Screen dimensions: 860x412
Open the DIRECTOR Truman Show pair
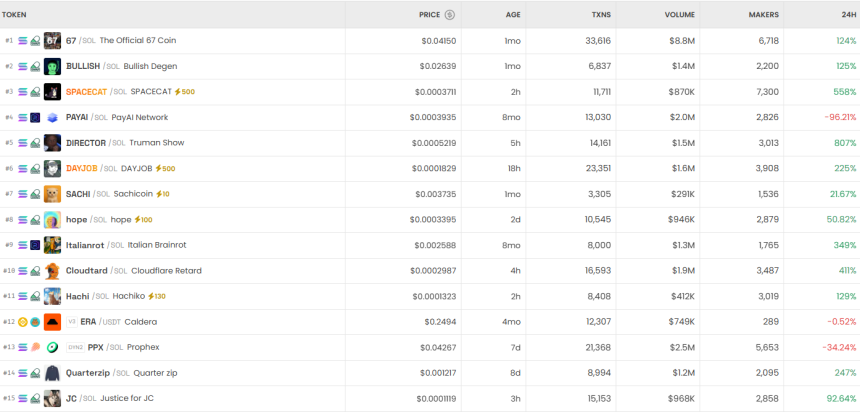pos(86,143)
